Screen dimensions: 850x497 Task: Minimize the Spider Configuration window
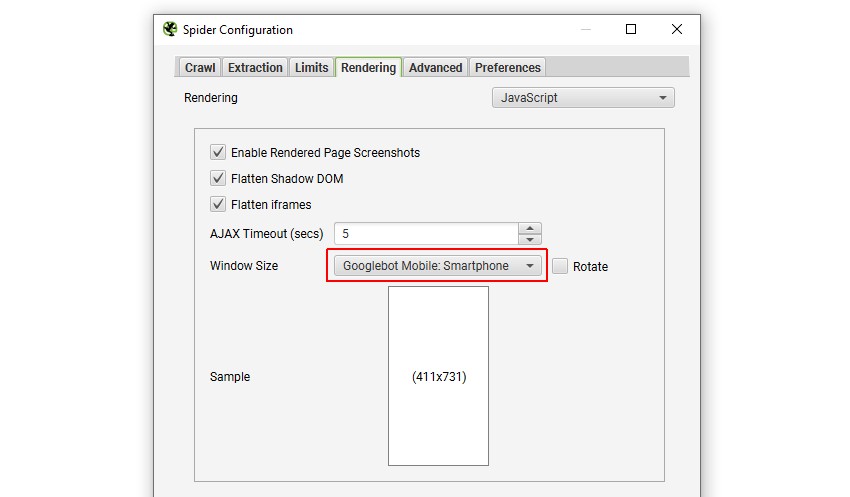[x=585, y=30]
